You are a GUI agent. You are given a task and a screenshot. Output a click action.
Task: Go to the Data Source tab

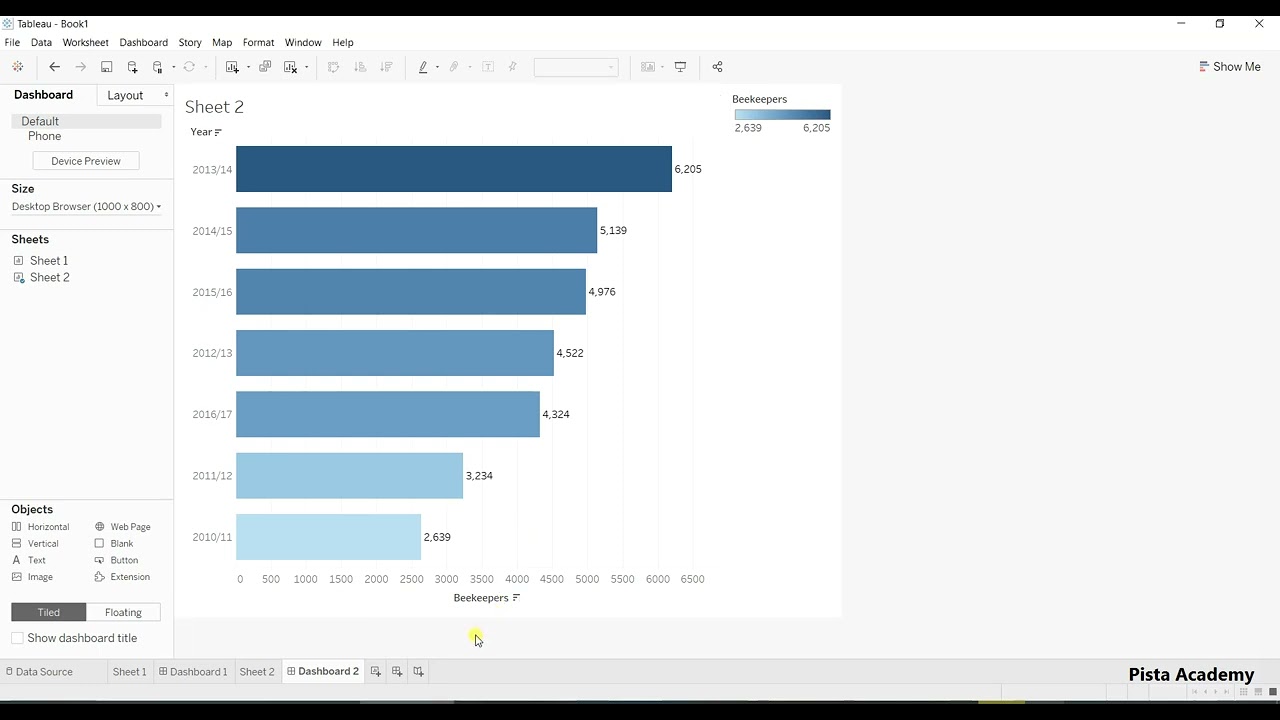pyautogui.click(x=40, y=671)
